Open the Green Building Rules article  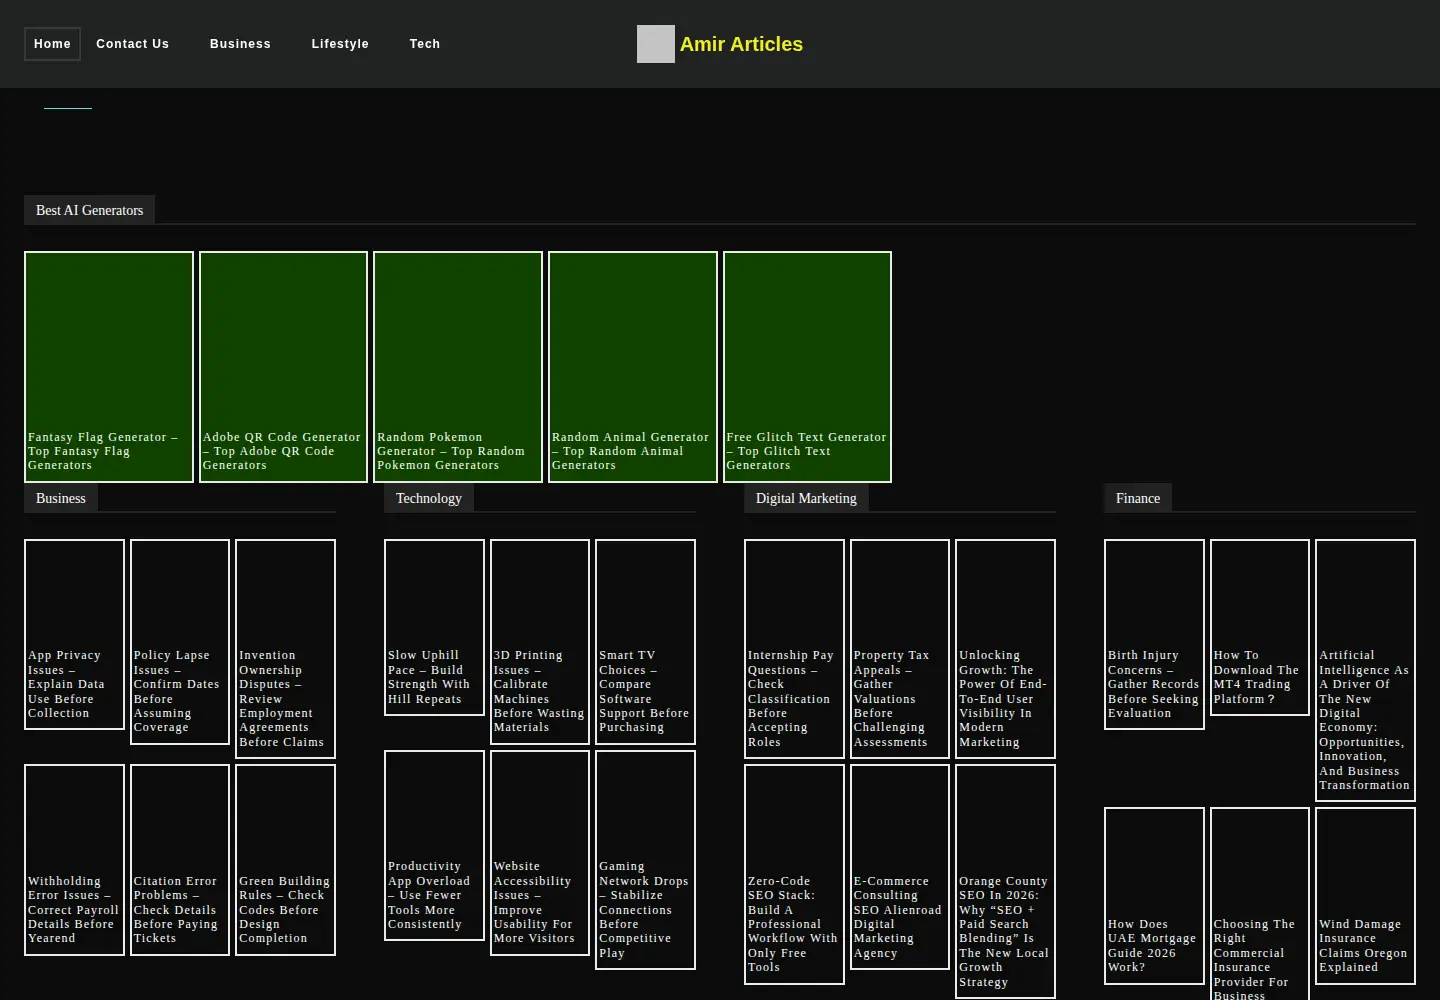point(285,860)
